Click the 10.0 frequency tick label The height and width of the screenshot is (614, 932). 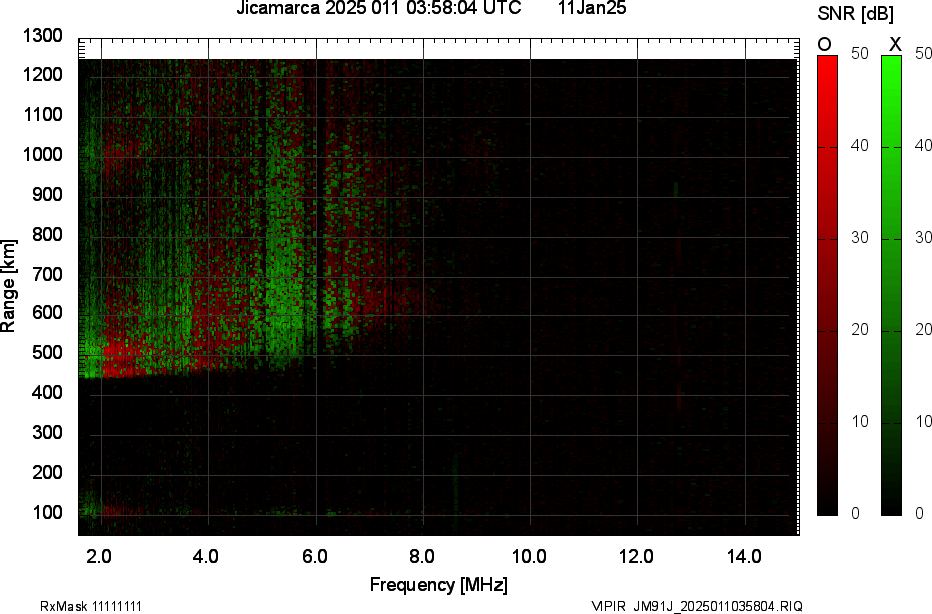pos(530,557)
